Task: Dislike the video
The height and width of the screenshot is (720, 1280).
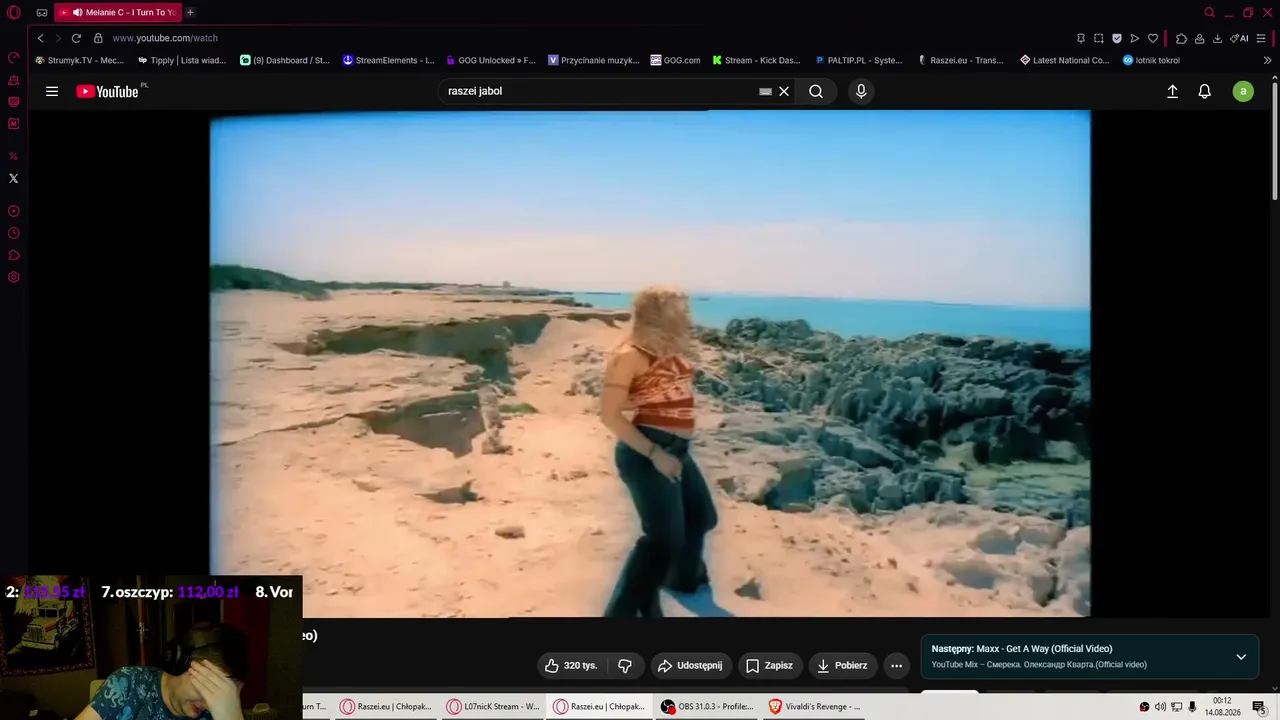Action: pyautogui.click(x=625, y=665)
